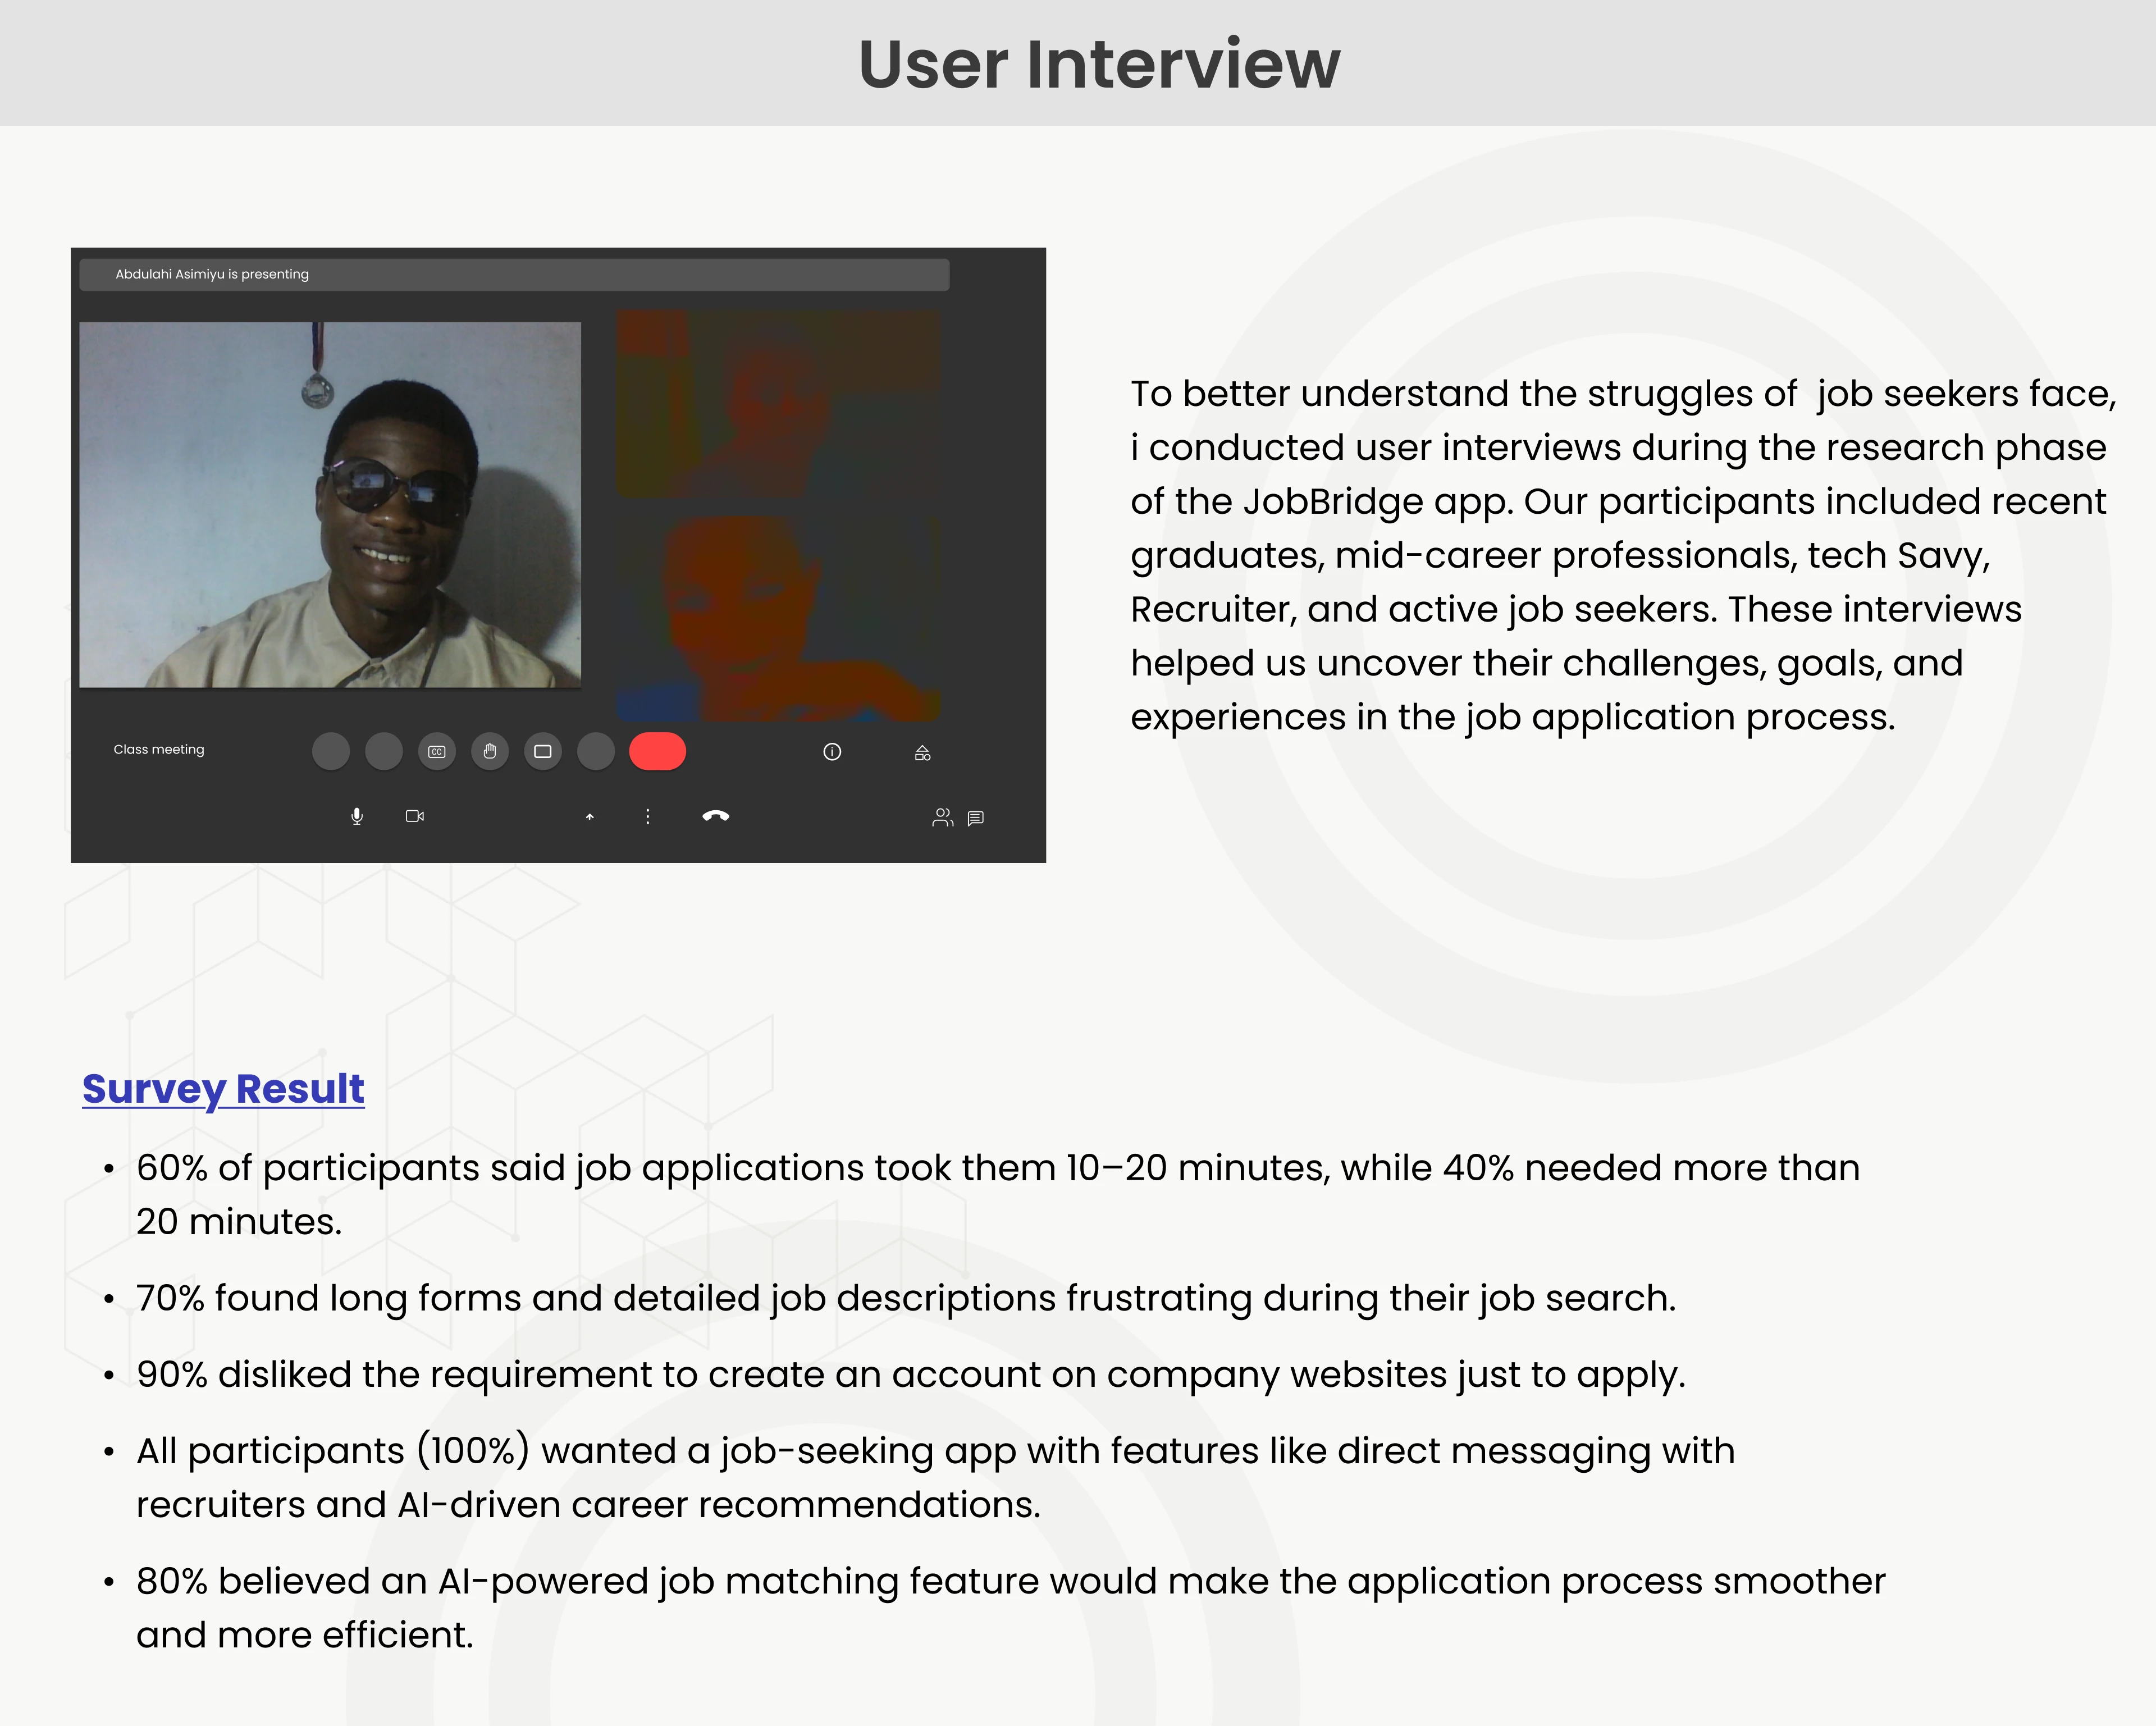Click the Class meeting label
Screen dimensions: 2156x1726
159,750
